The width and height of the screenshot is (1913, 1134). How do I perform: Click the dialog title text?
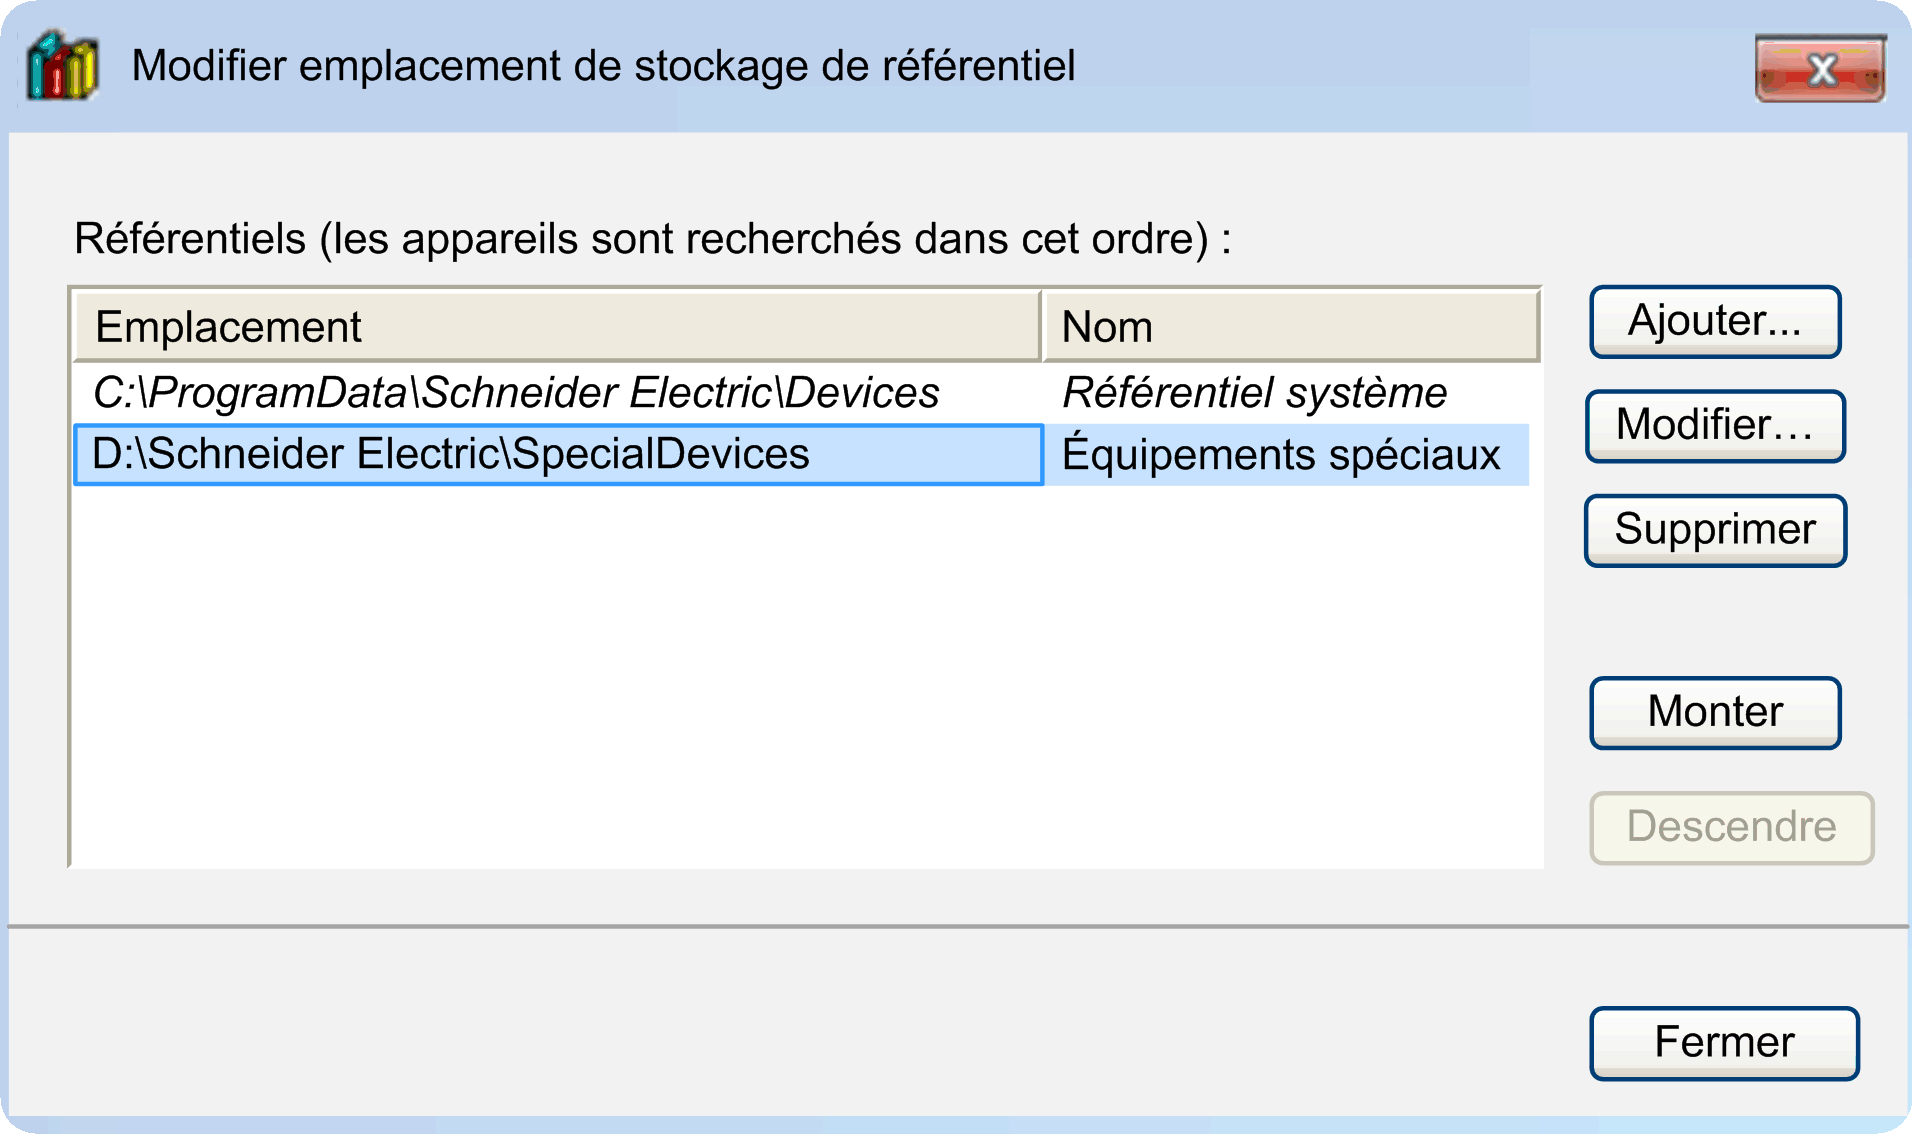(603, 67)
